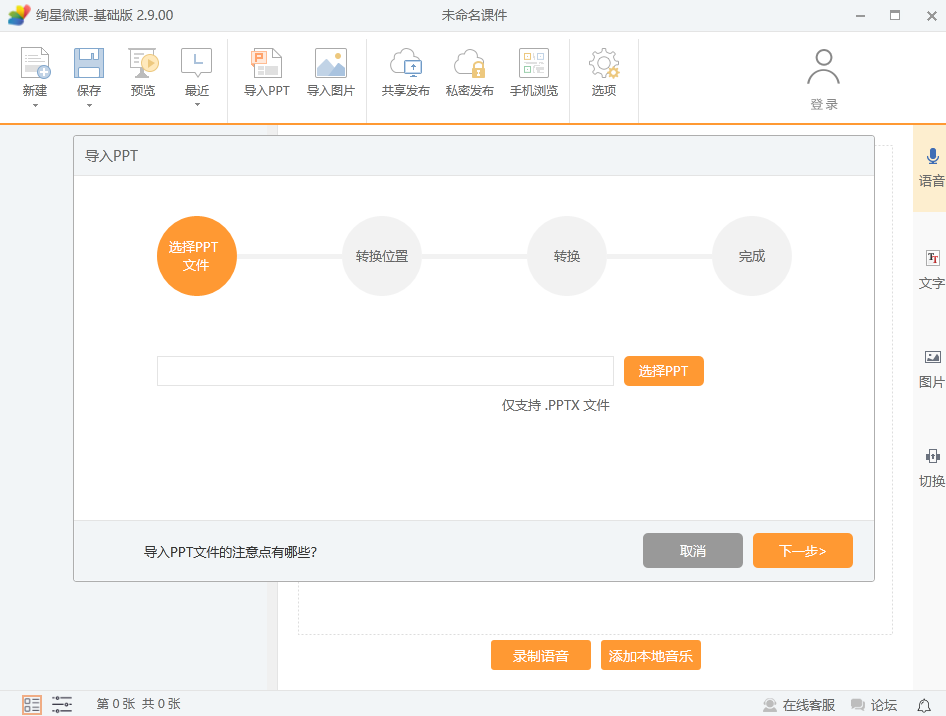Open 在线客服 online support
Viewport: 946px width, 716px height.
(x=799, y=705)
